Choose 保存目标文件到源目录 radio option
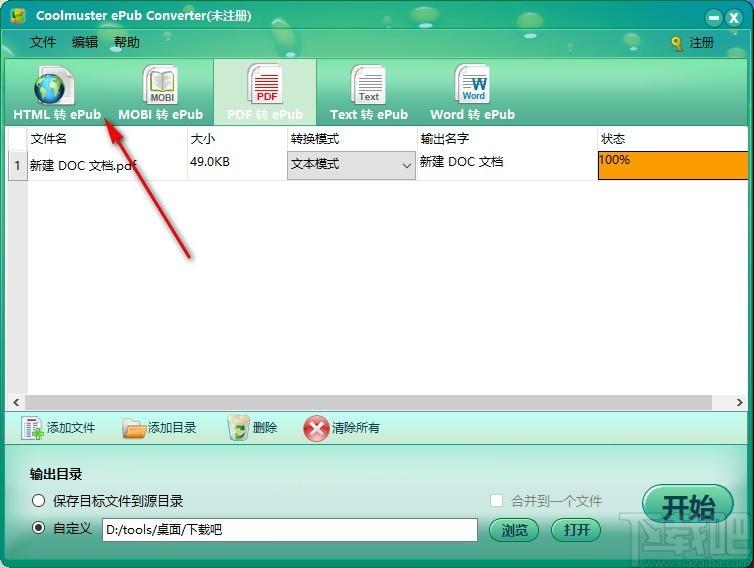Screen dimensions: 754x568 tap(38, 501)
